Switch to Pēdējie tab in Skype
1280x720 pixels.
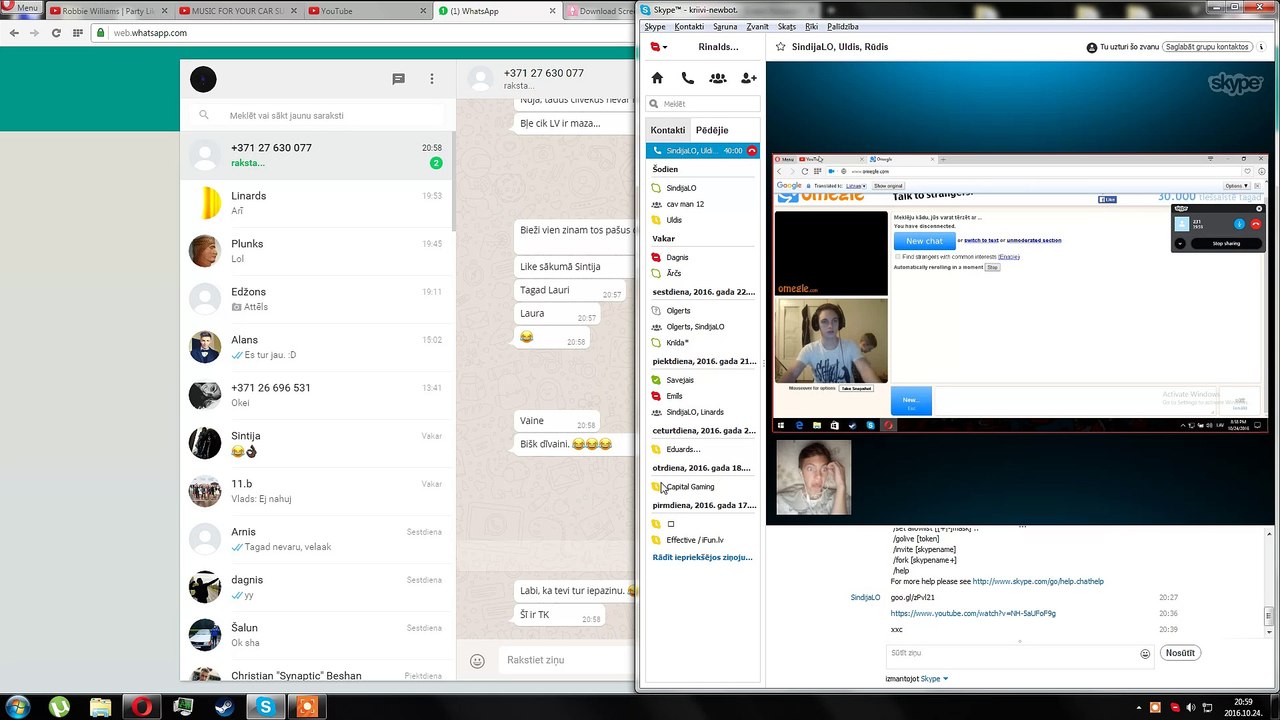click(712, 130)
